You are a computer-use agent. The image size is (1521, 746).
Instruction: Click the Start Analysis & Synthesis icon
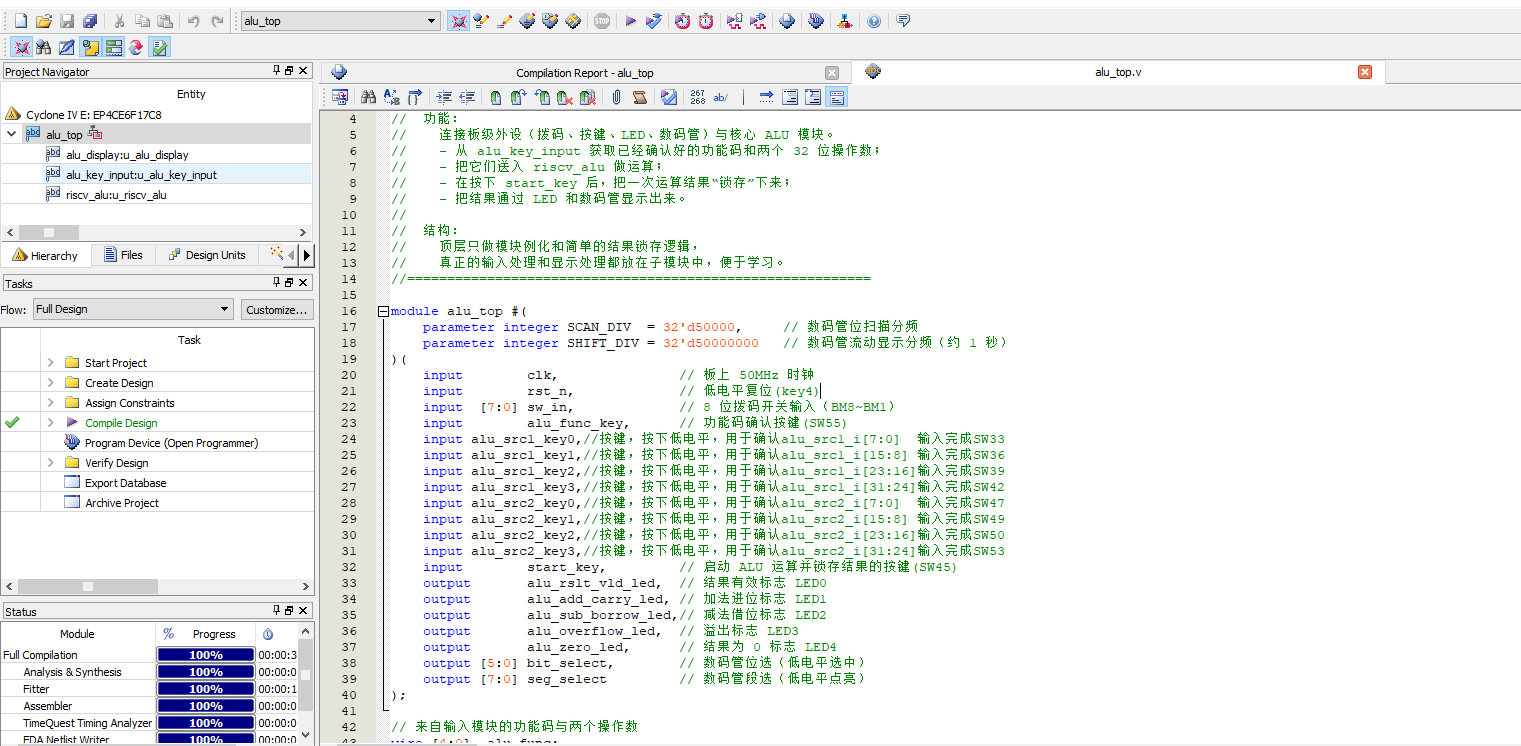click(x=653, y=21)
